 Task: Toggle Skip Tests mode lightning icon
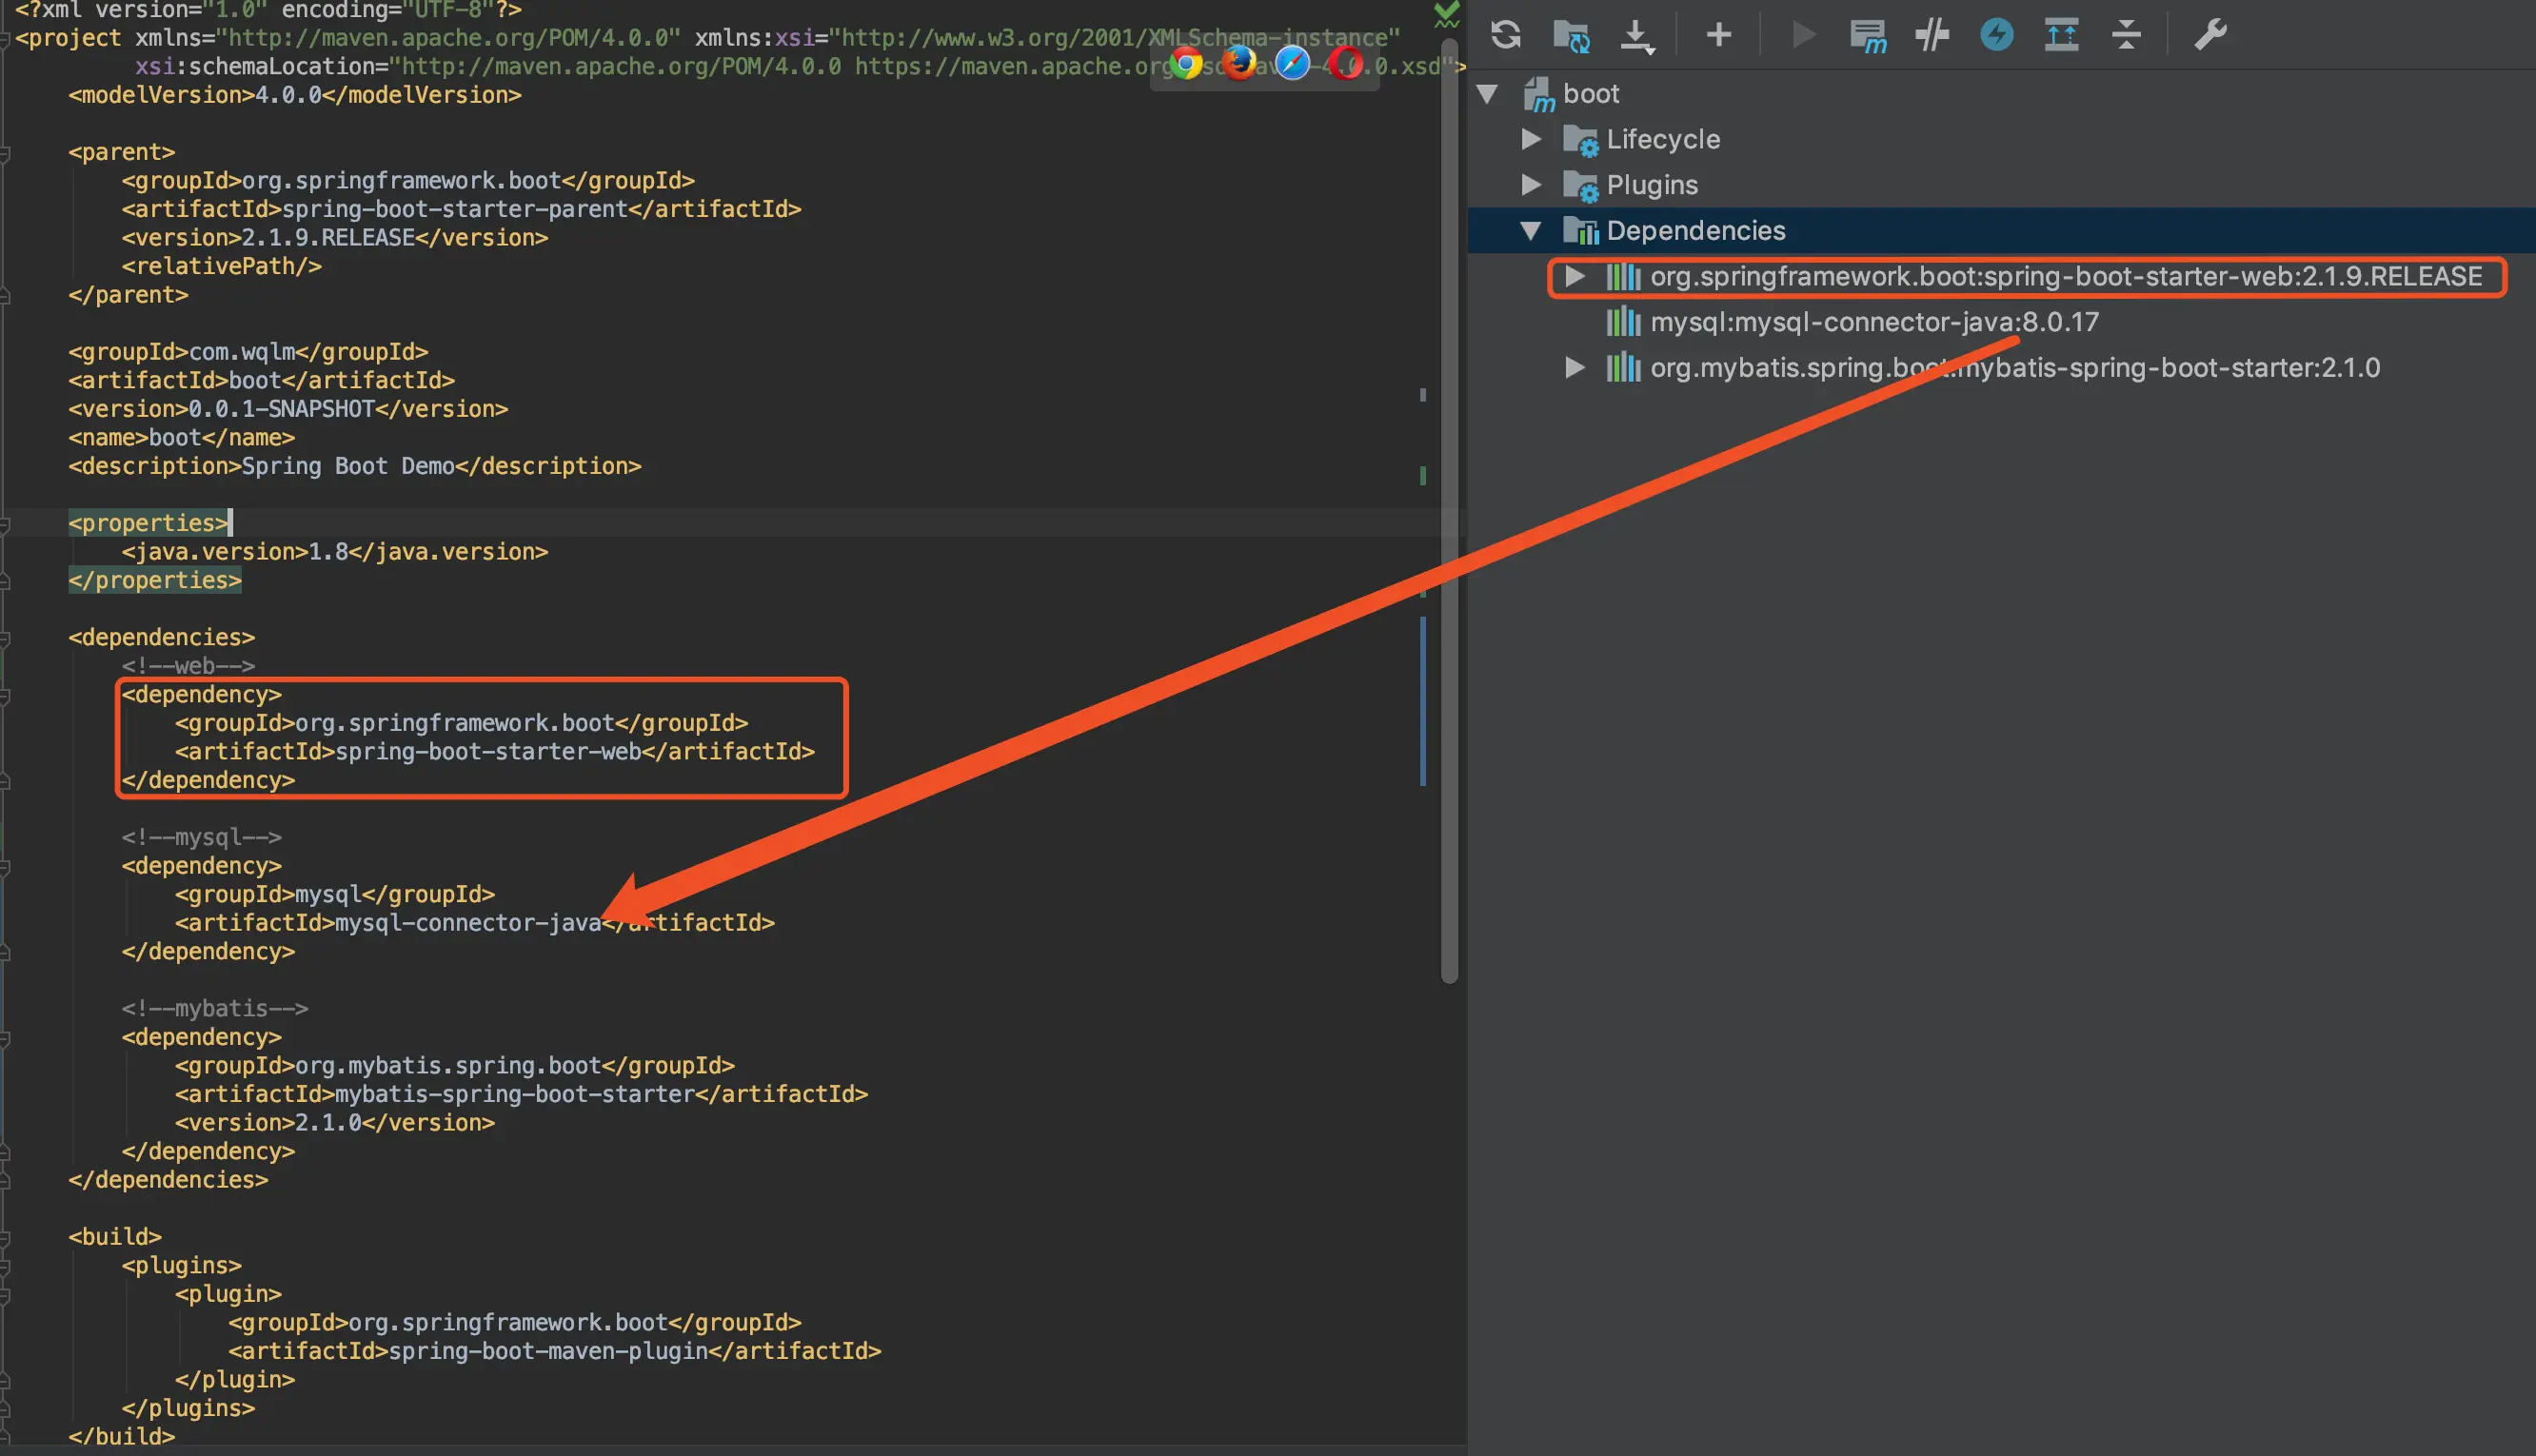1996,35
